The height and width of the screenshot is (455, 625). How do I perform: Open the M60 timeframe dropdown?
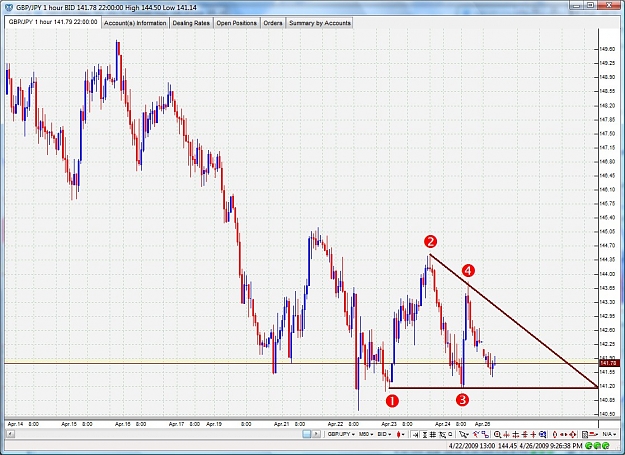click(x=366, y=434)
